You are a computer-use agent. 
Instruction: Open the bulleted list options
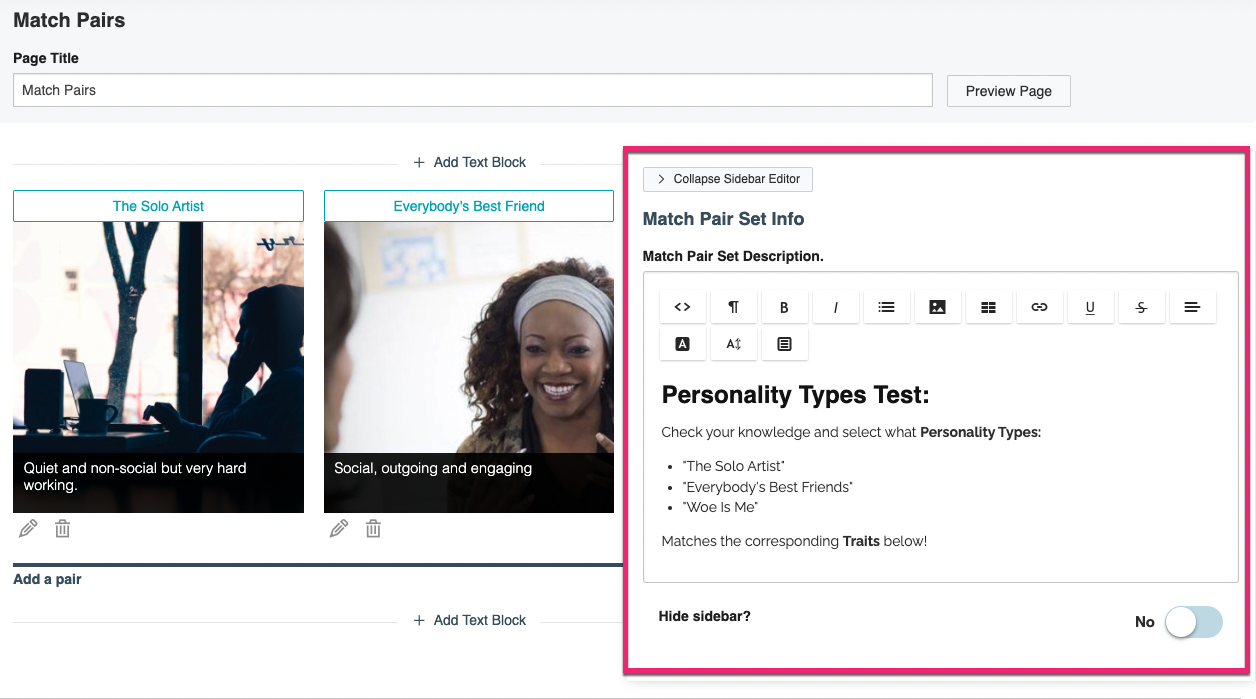click(886, 307)
